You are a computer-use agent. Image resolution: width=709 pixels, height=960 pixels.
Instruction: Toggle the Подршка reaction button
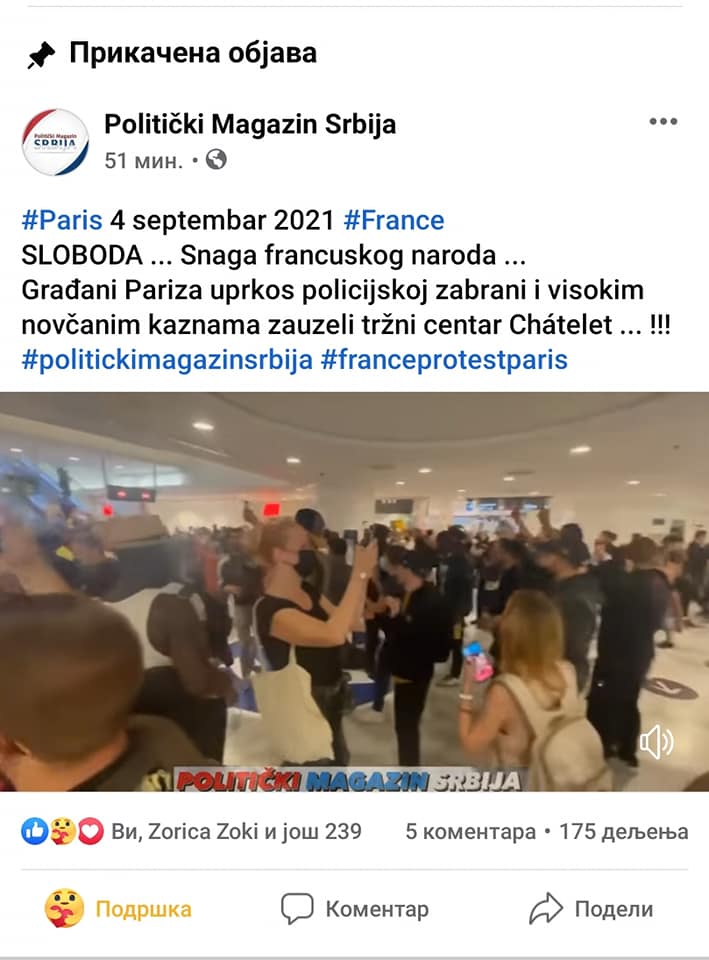point(118,909)
